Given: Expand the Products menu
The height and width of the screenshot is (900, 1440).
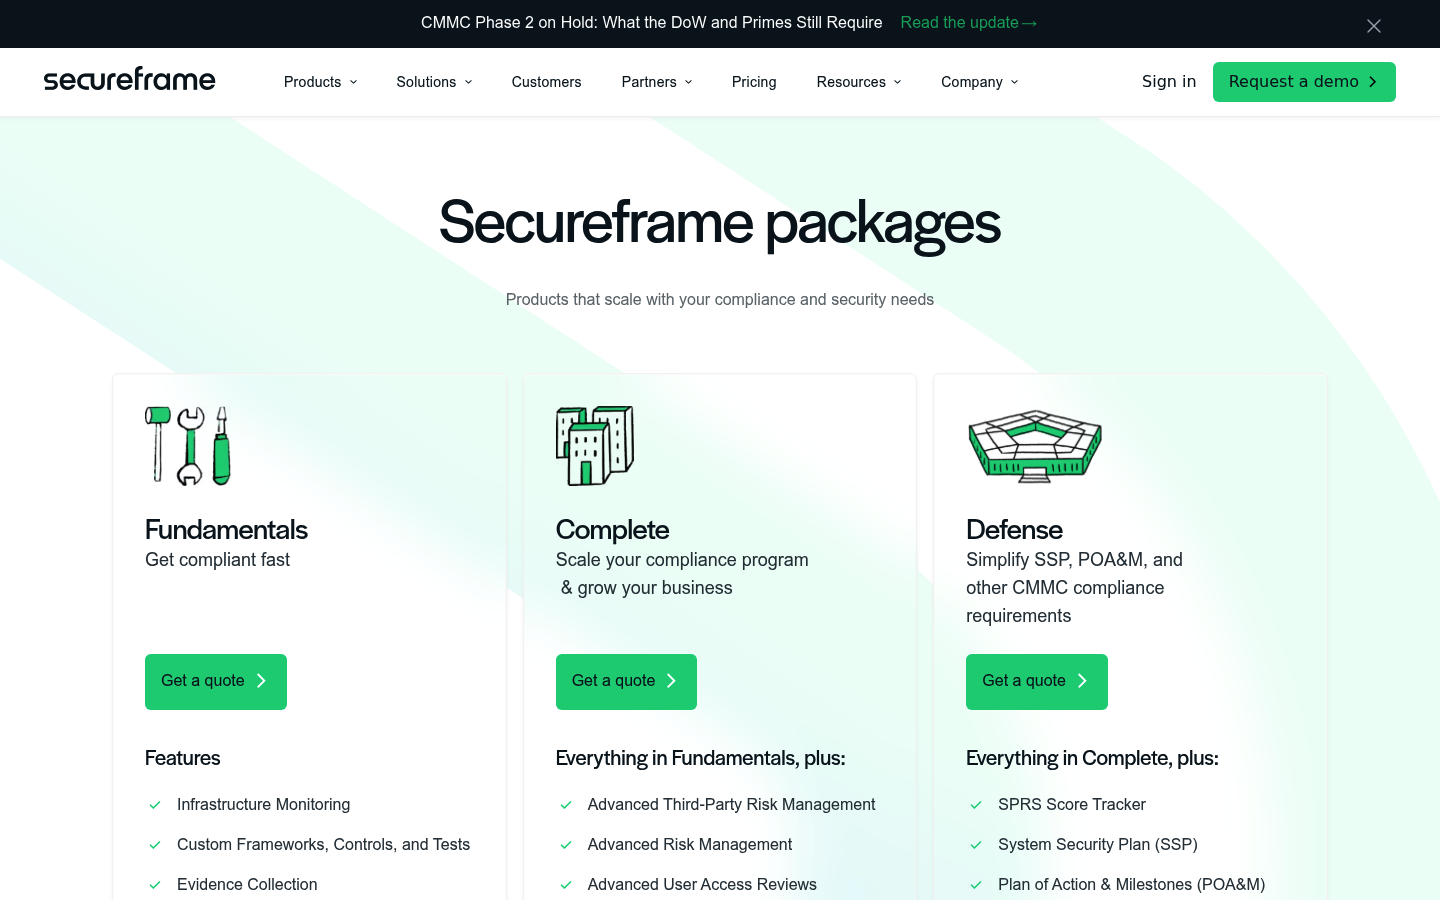Looking at the screenshot, I should (x=320, y=82).
